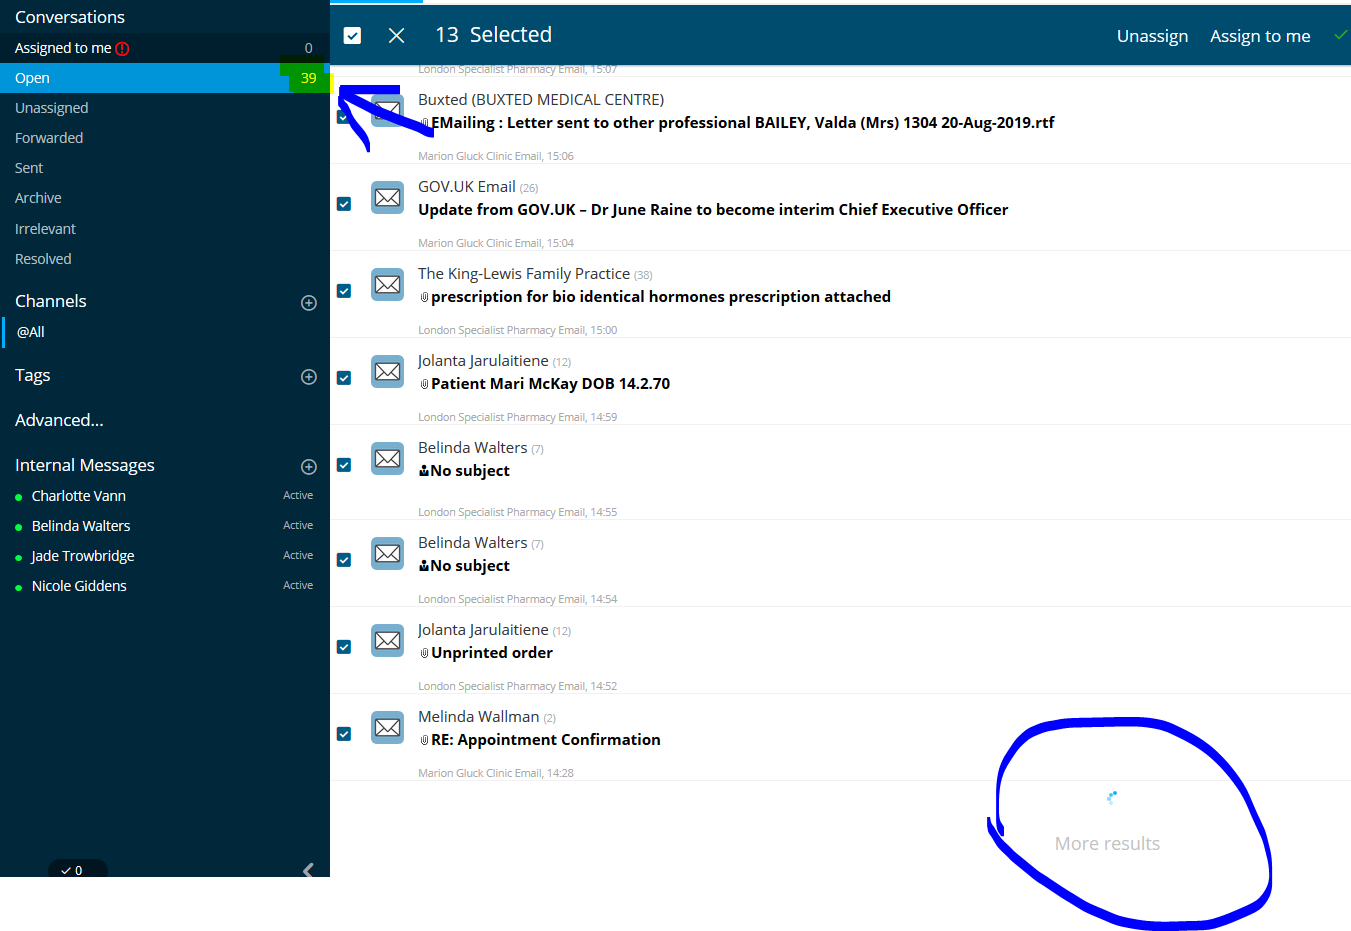
Task: Start new internal message with plus icon
Action: [x=309, y=467]
